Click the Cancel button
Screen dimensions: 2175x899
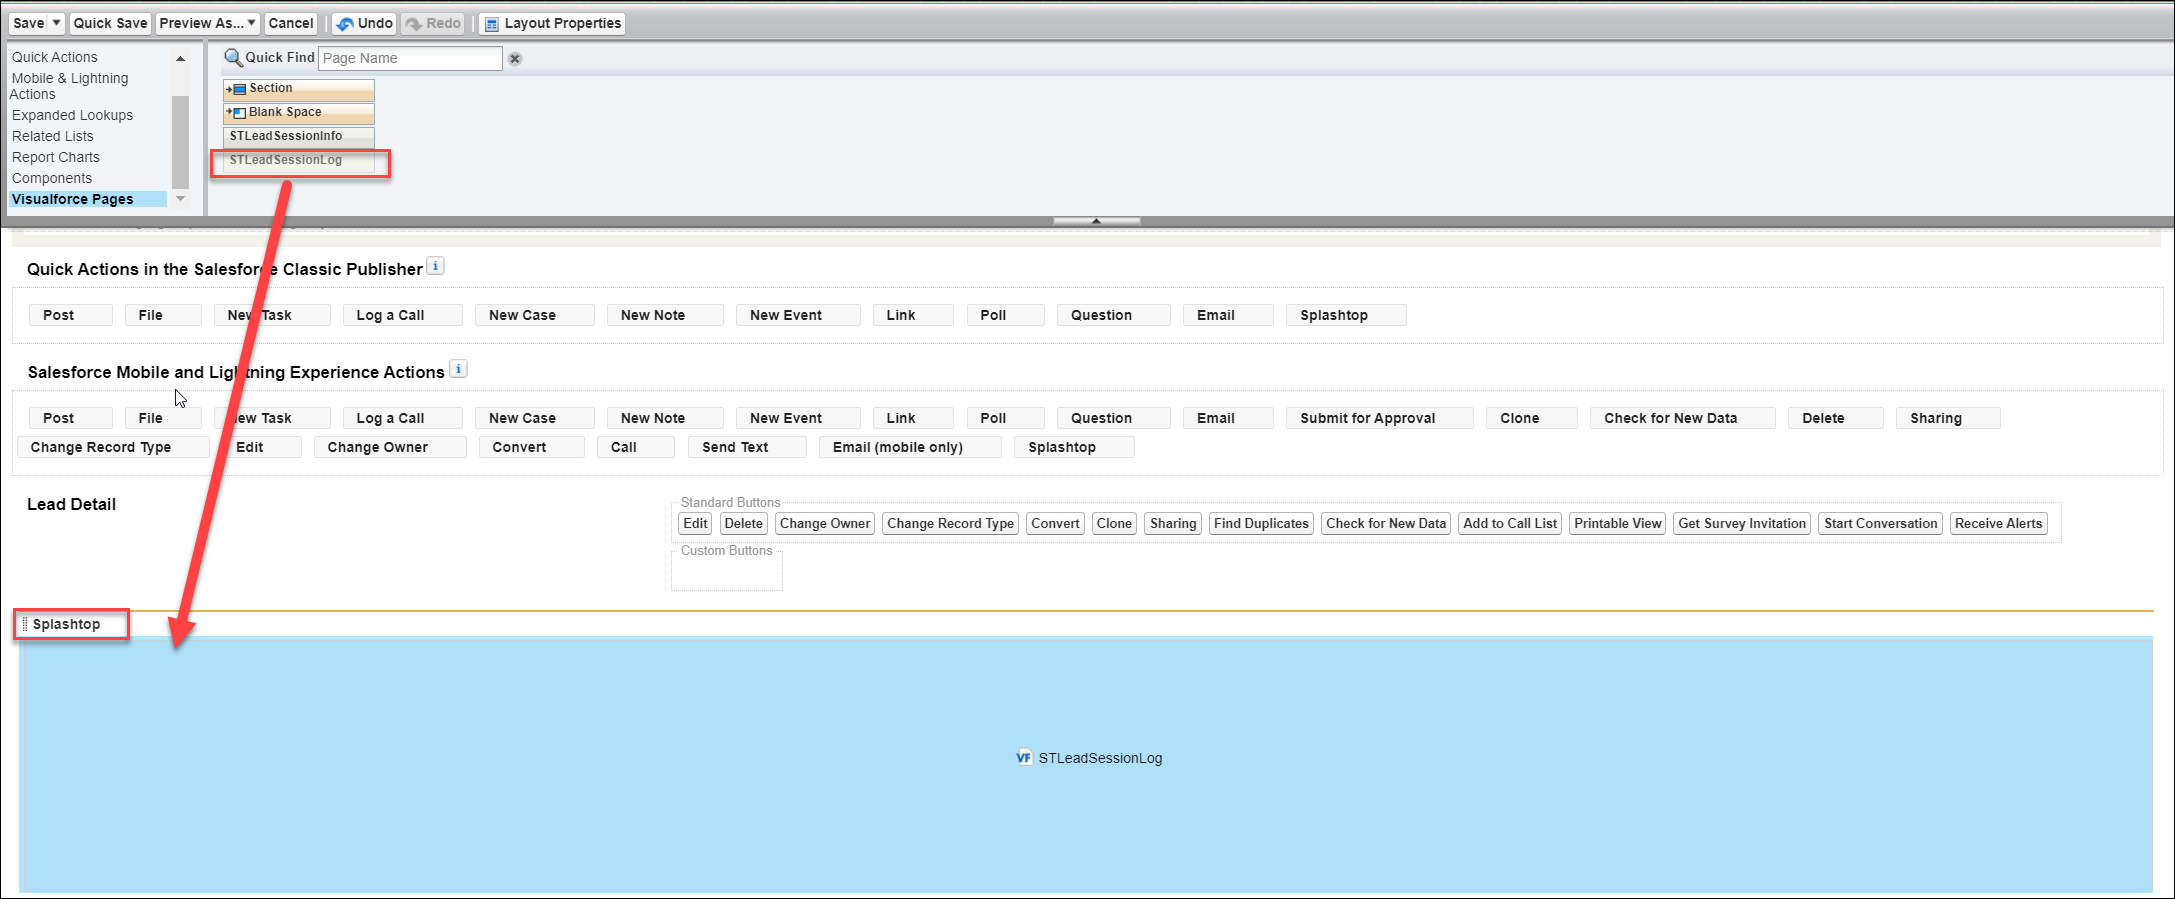pyautogui.click(x=291, y=23)
